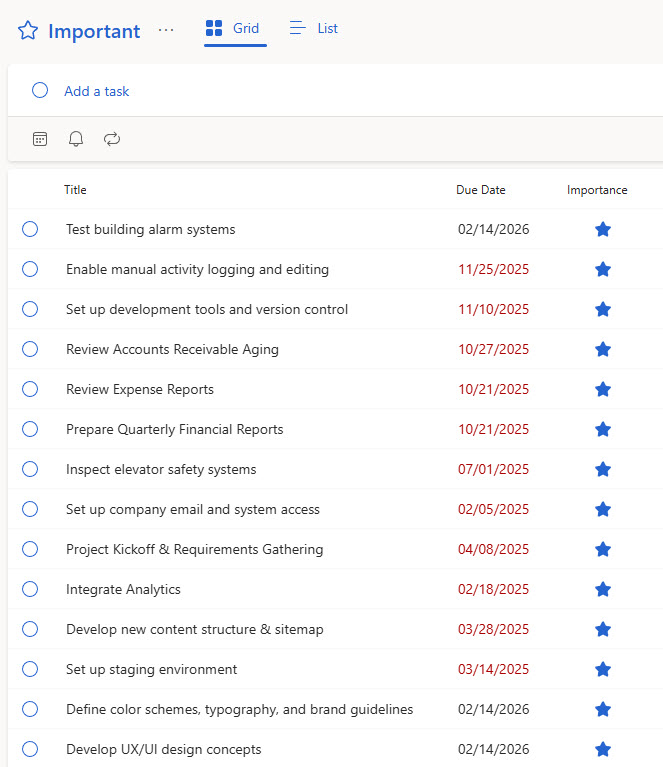The image size is (663, 767).
Task: Click the repeat recurrence icon
Action: pyautogui.click(x=112, y=139)
